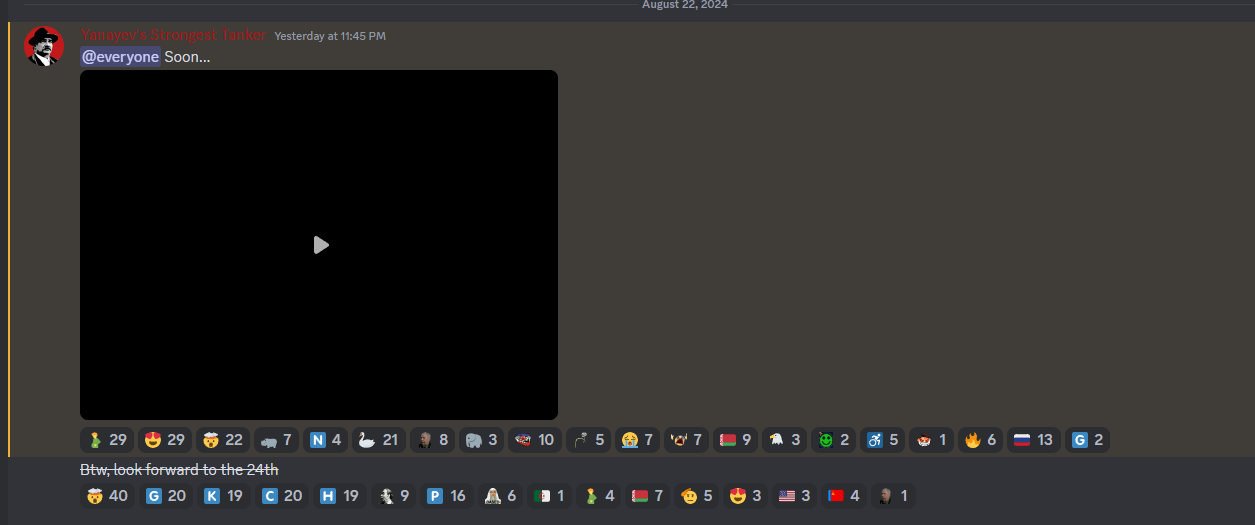Screen dimensions: 1255x525
Task: Click the Yesterday at 11:45 PM timestamp
Action: [x=330, y=36]
